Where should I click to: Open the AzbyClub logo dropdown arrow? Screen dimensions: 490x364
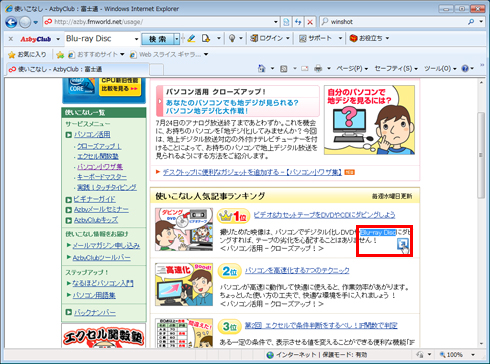58,39
